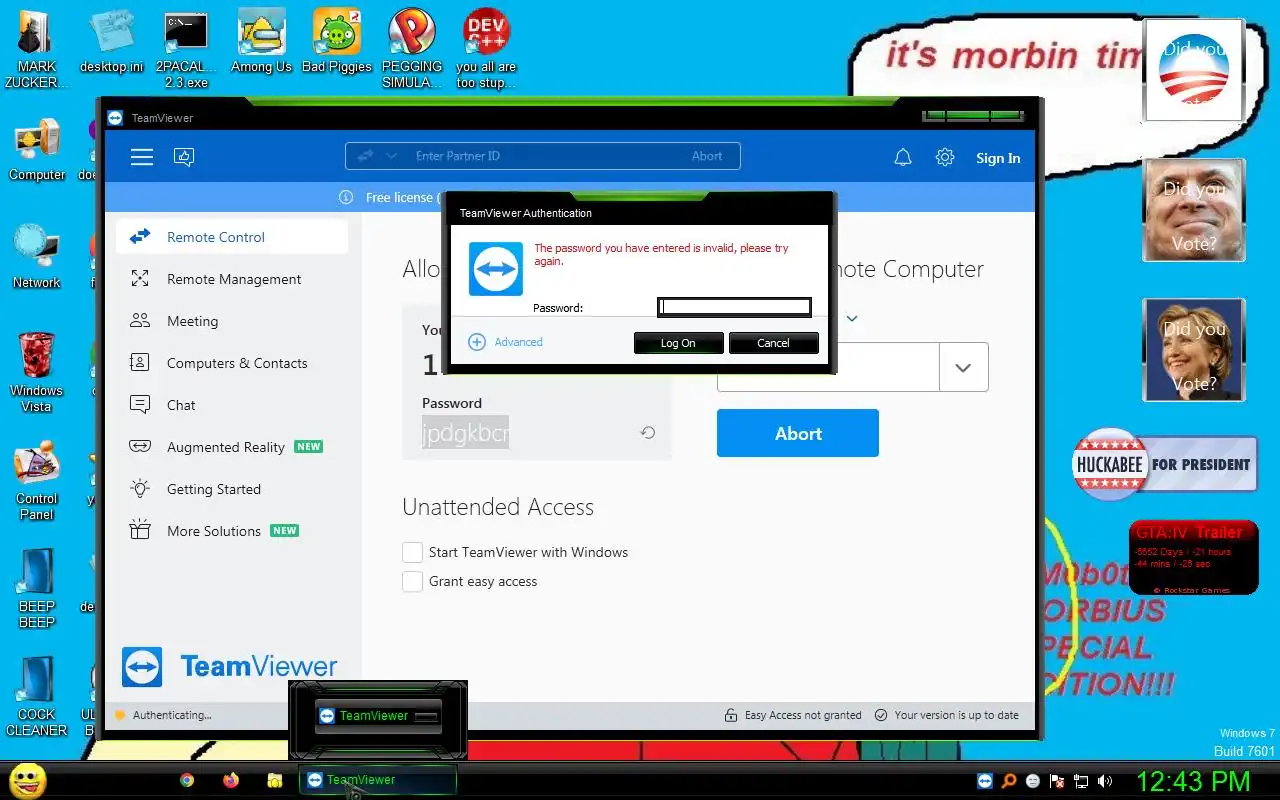Image resolution: width=1280 pixels, height=800 pixels.
Task: Click the password field in Authentication dialog
Action: [x=734, y=307]
